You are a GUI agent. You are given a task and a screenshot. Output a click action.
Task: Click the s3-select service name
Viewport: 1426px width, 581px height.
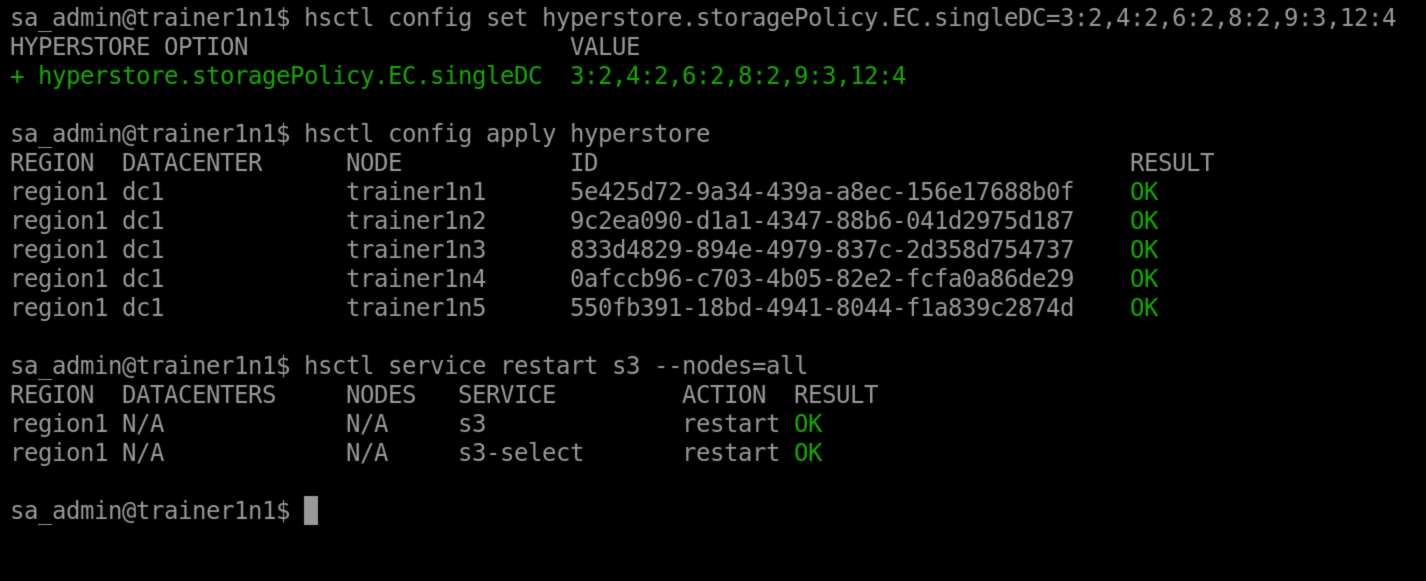(x=521, y=453)
